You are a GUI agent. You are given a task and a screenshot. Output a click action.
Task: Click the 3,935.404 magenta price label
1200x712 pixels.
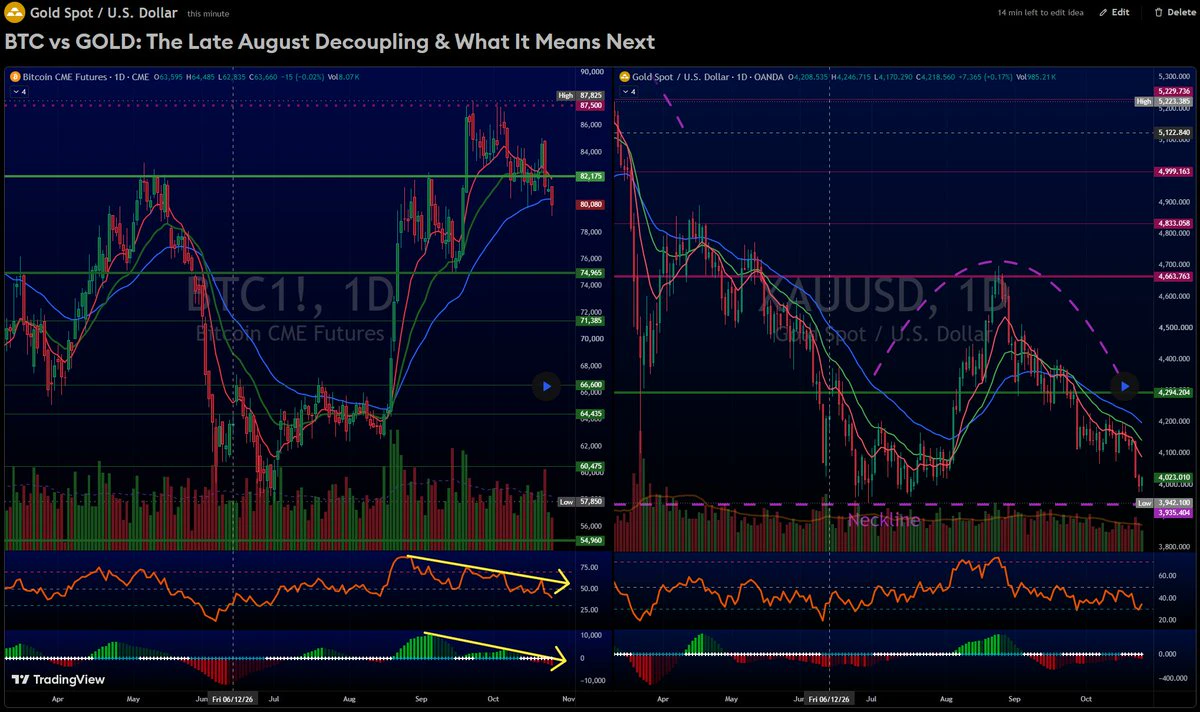[x=1171, y=512]
